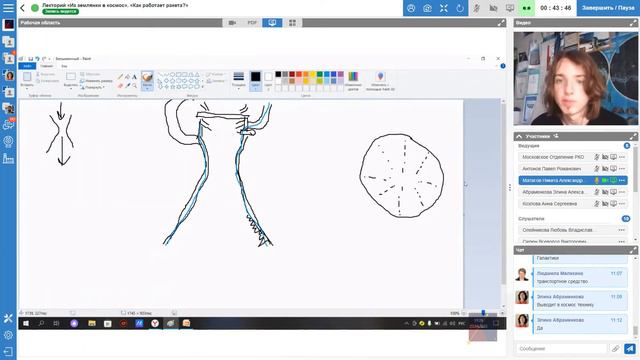Toggle microphone for Антонов Павел

click(x=597, y=169)
